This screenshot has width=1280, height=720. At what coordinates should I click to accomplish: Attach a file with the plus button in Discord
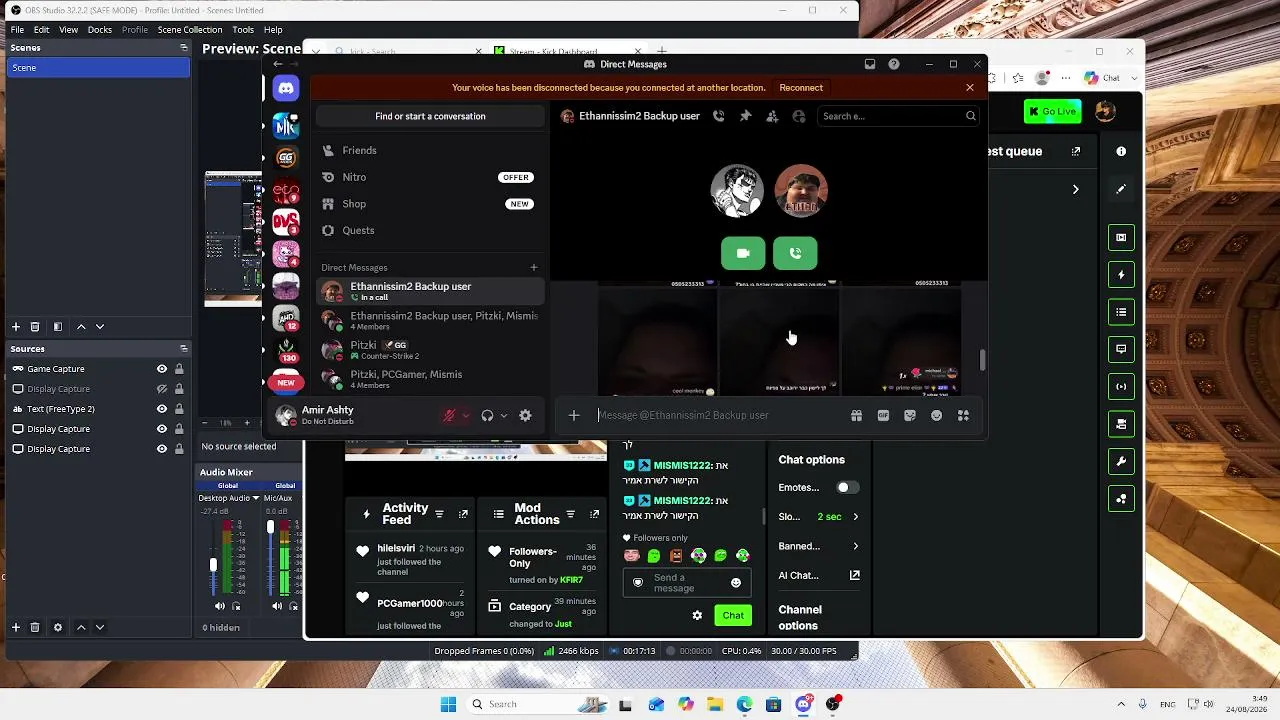click(x=574, y=415)
